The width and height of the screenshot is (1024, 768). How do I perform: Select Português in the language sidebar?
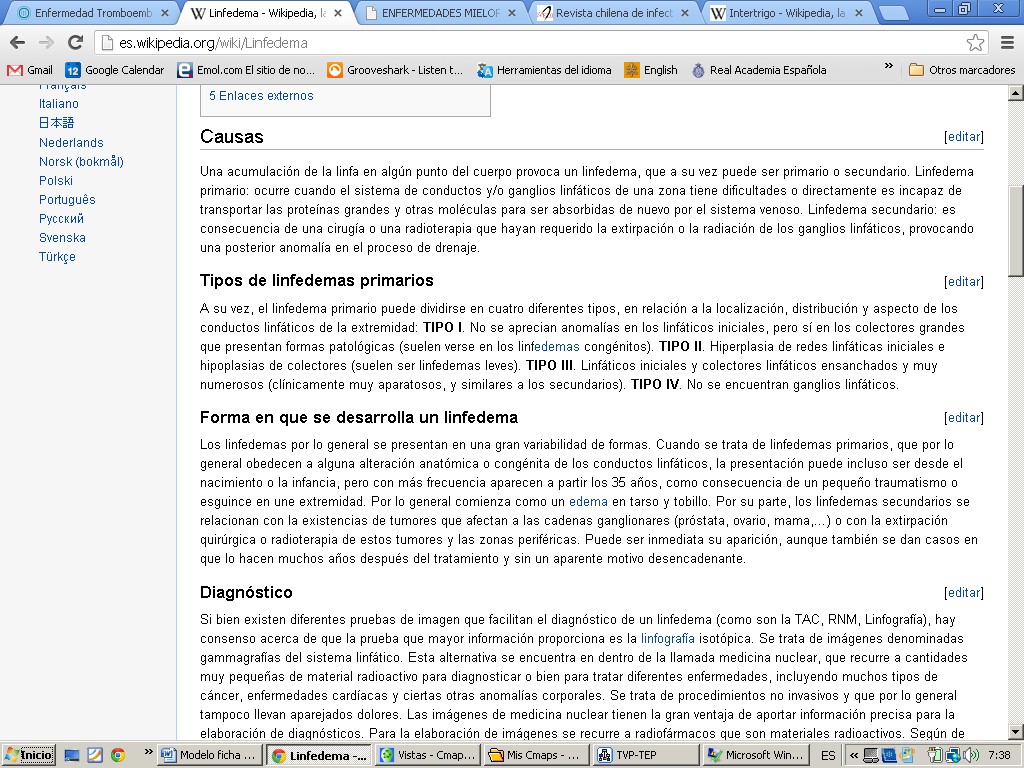click(67, 200)
